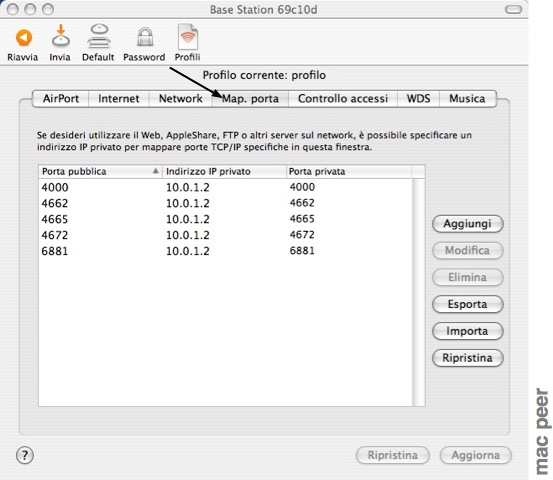The height and width of the screenshot is (480, 553).
Task: Open the Profili document icon
Action: pos(188,37)
